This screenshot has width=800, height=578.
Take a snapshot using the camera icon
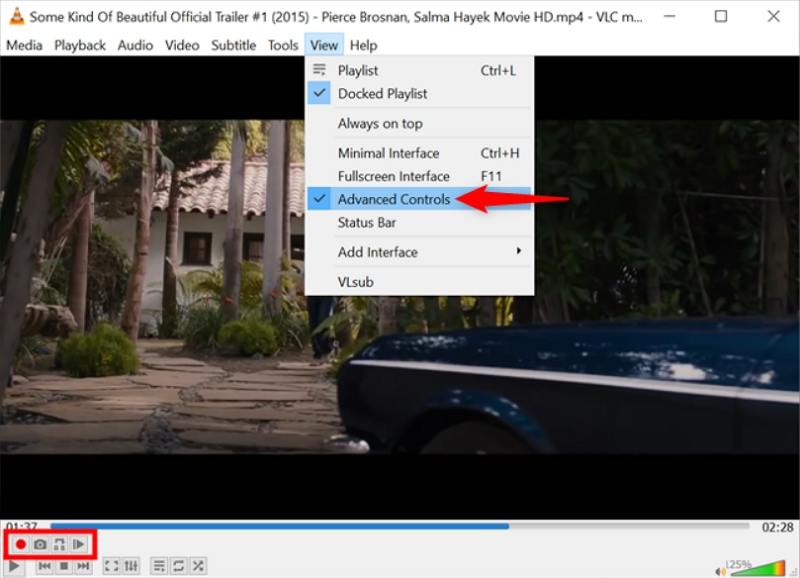click(40, 543)
